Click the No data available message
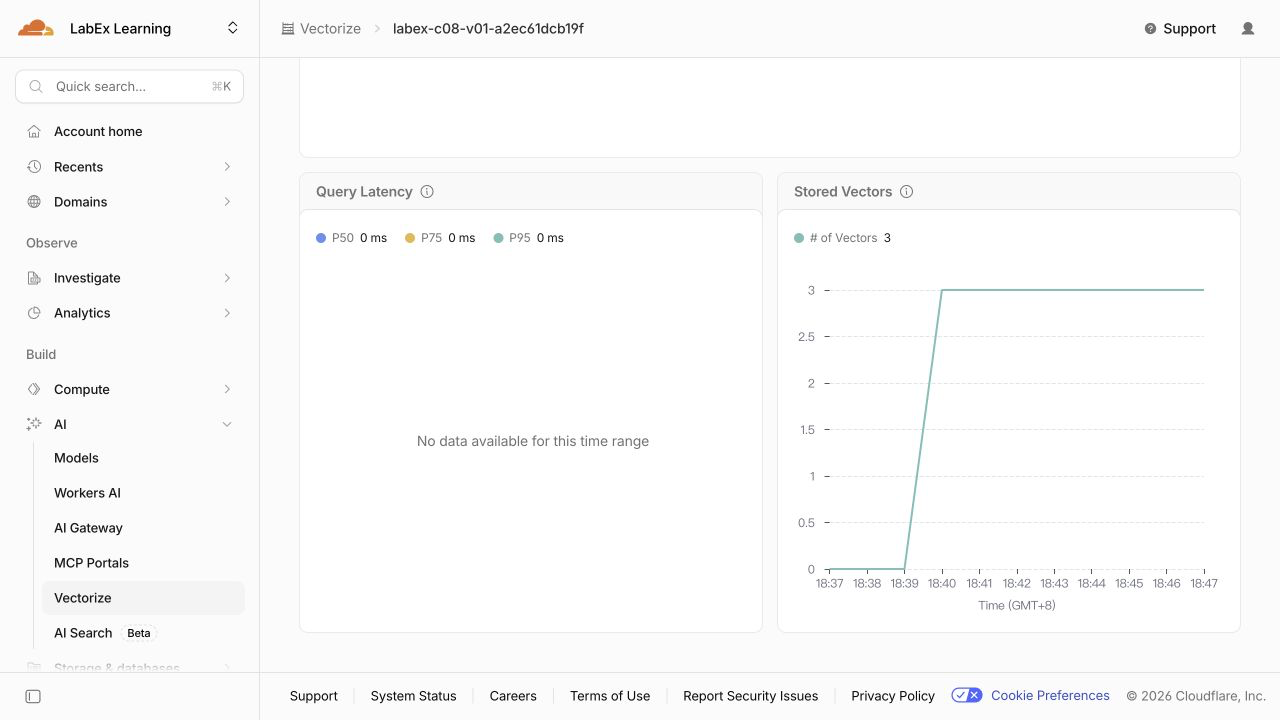 (x=533, y=441)
